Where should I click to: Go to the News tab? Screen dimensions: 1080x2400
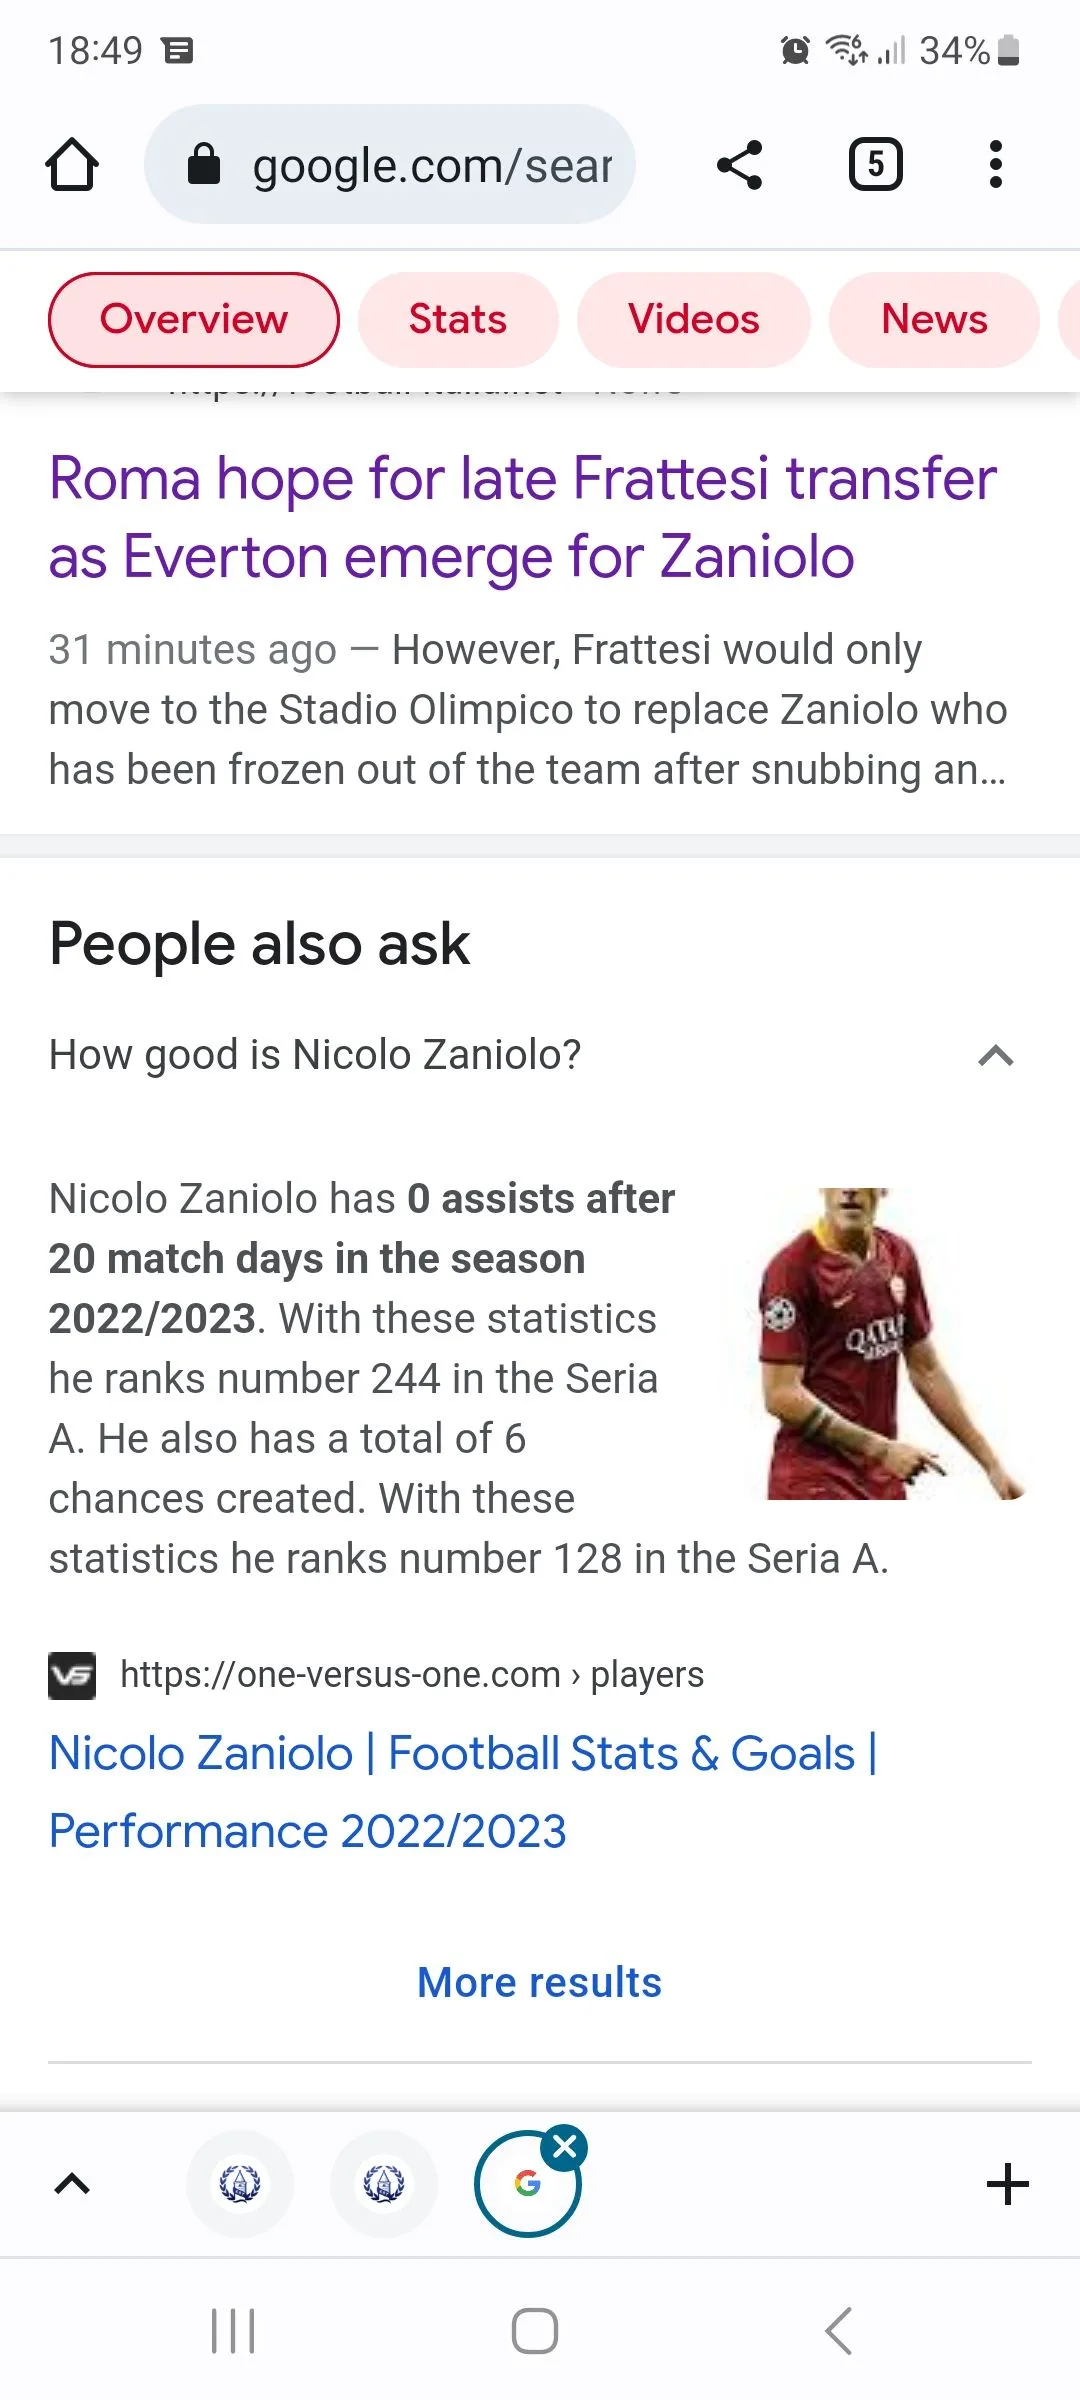coord(934,320)
